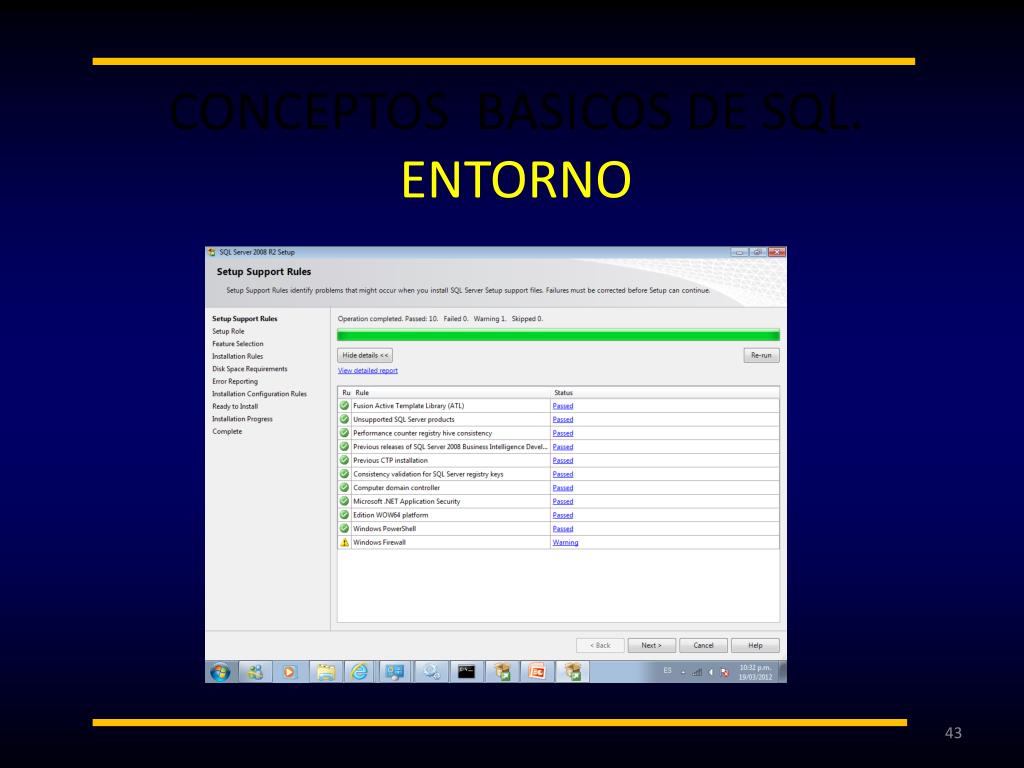This screenshot has width=1024, height=768.
Task: Click the Status column header
Action: (665, 392)
